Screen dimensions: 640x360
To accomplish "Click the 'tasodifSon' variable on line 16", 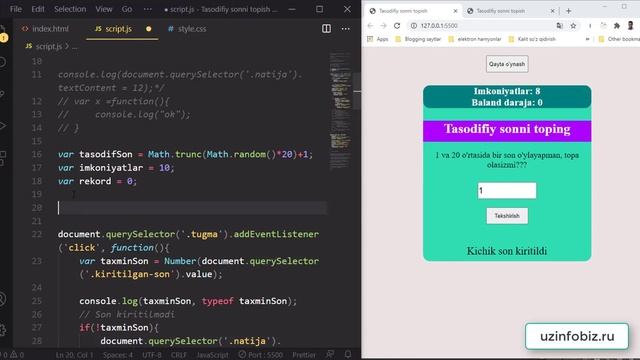I will coord(106,154).
